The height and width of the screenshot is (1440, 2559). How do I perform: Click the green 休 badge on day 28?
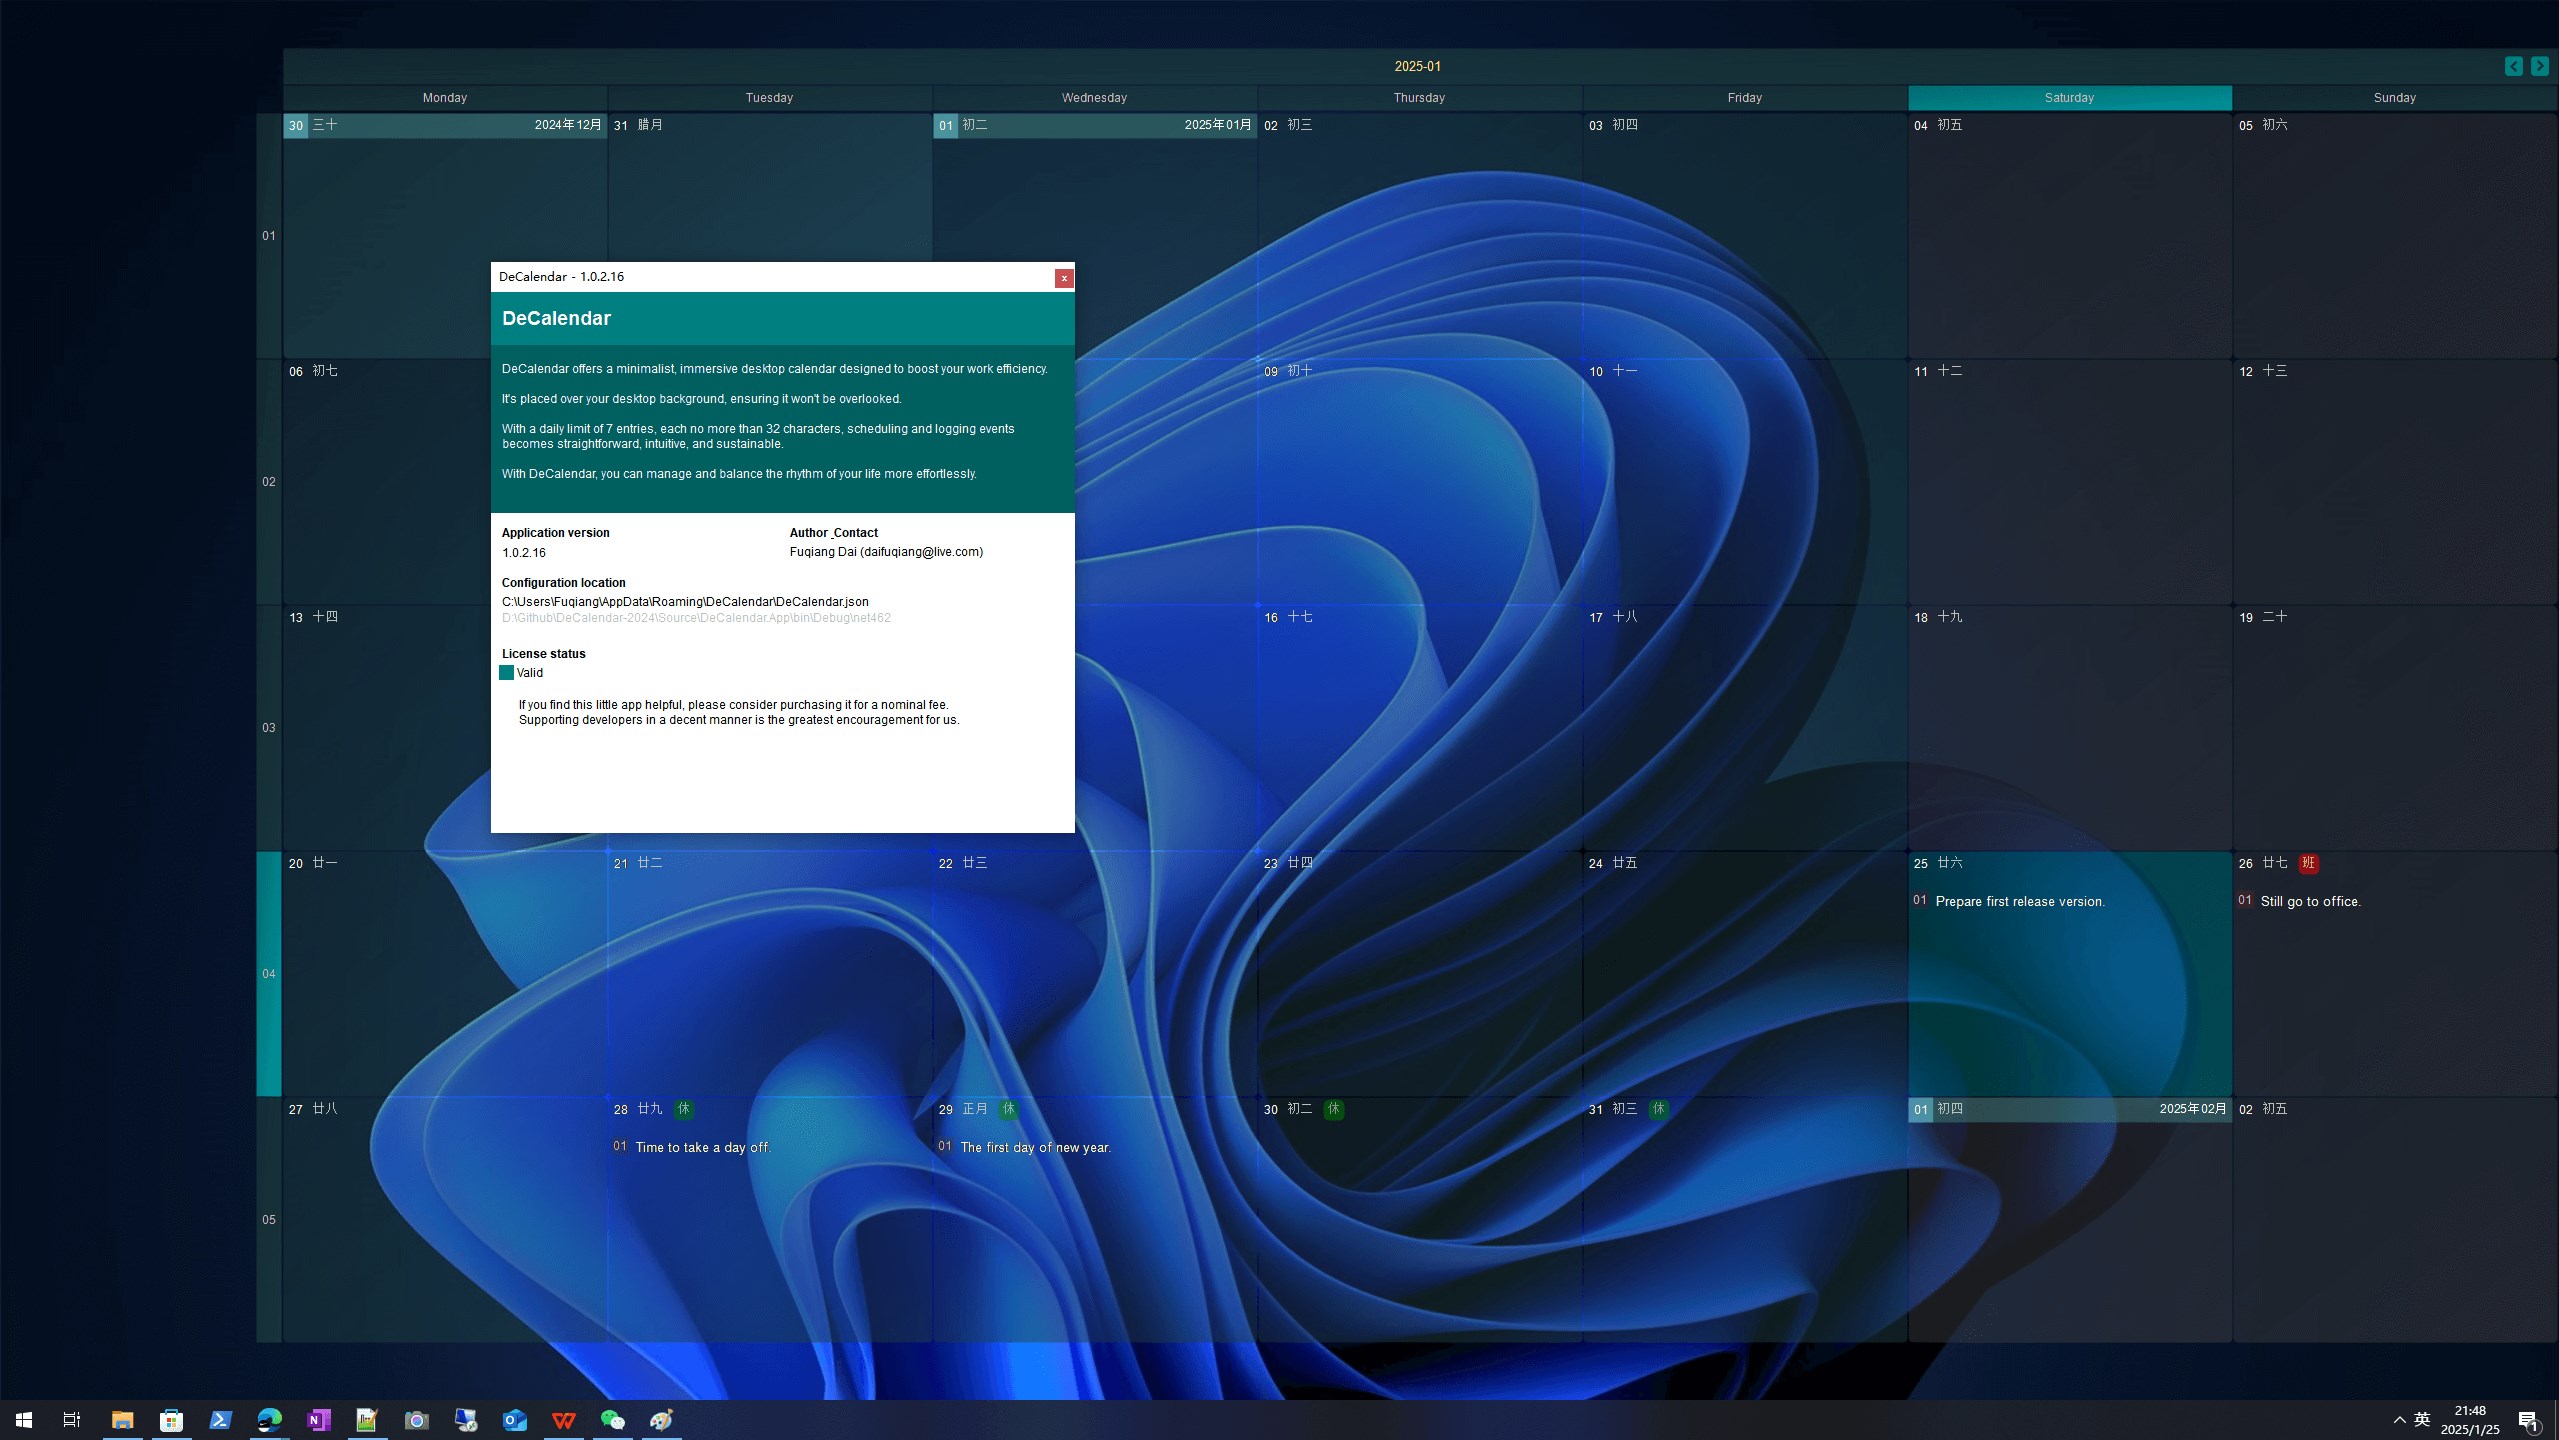click(x=684, y=1109)
